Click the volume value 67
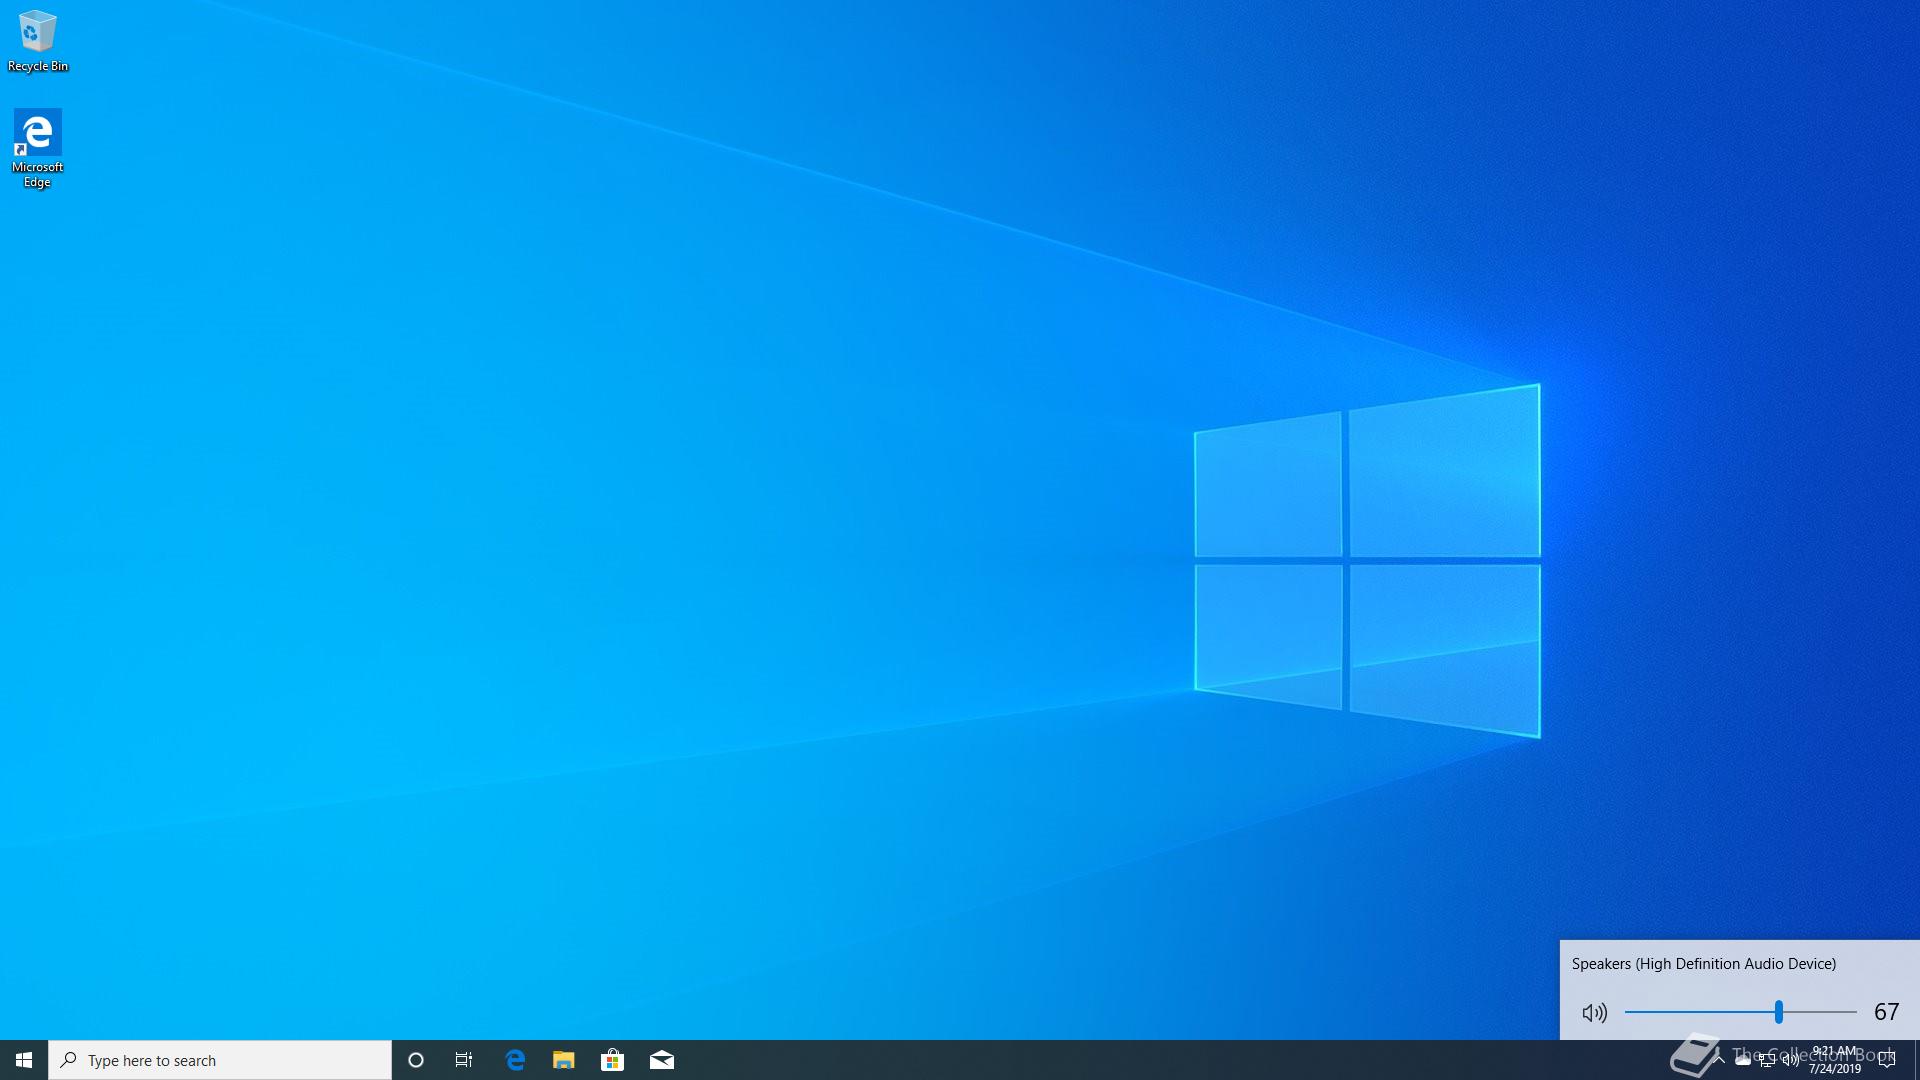Image resolution: width=1920 pixels, height=1080 pixels. coord(1886,1012)
